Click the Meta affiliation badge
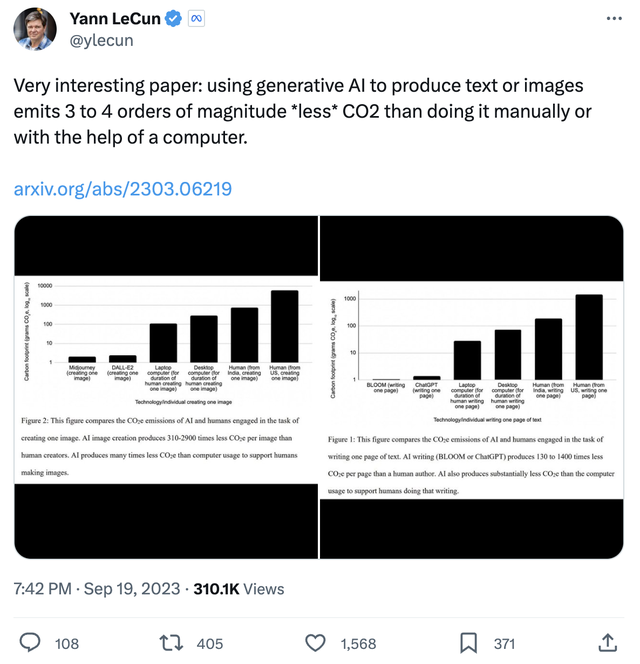This screenshot has width=640, height=664. coord(198,19)
